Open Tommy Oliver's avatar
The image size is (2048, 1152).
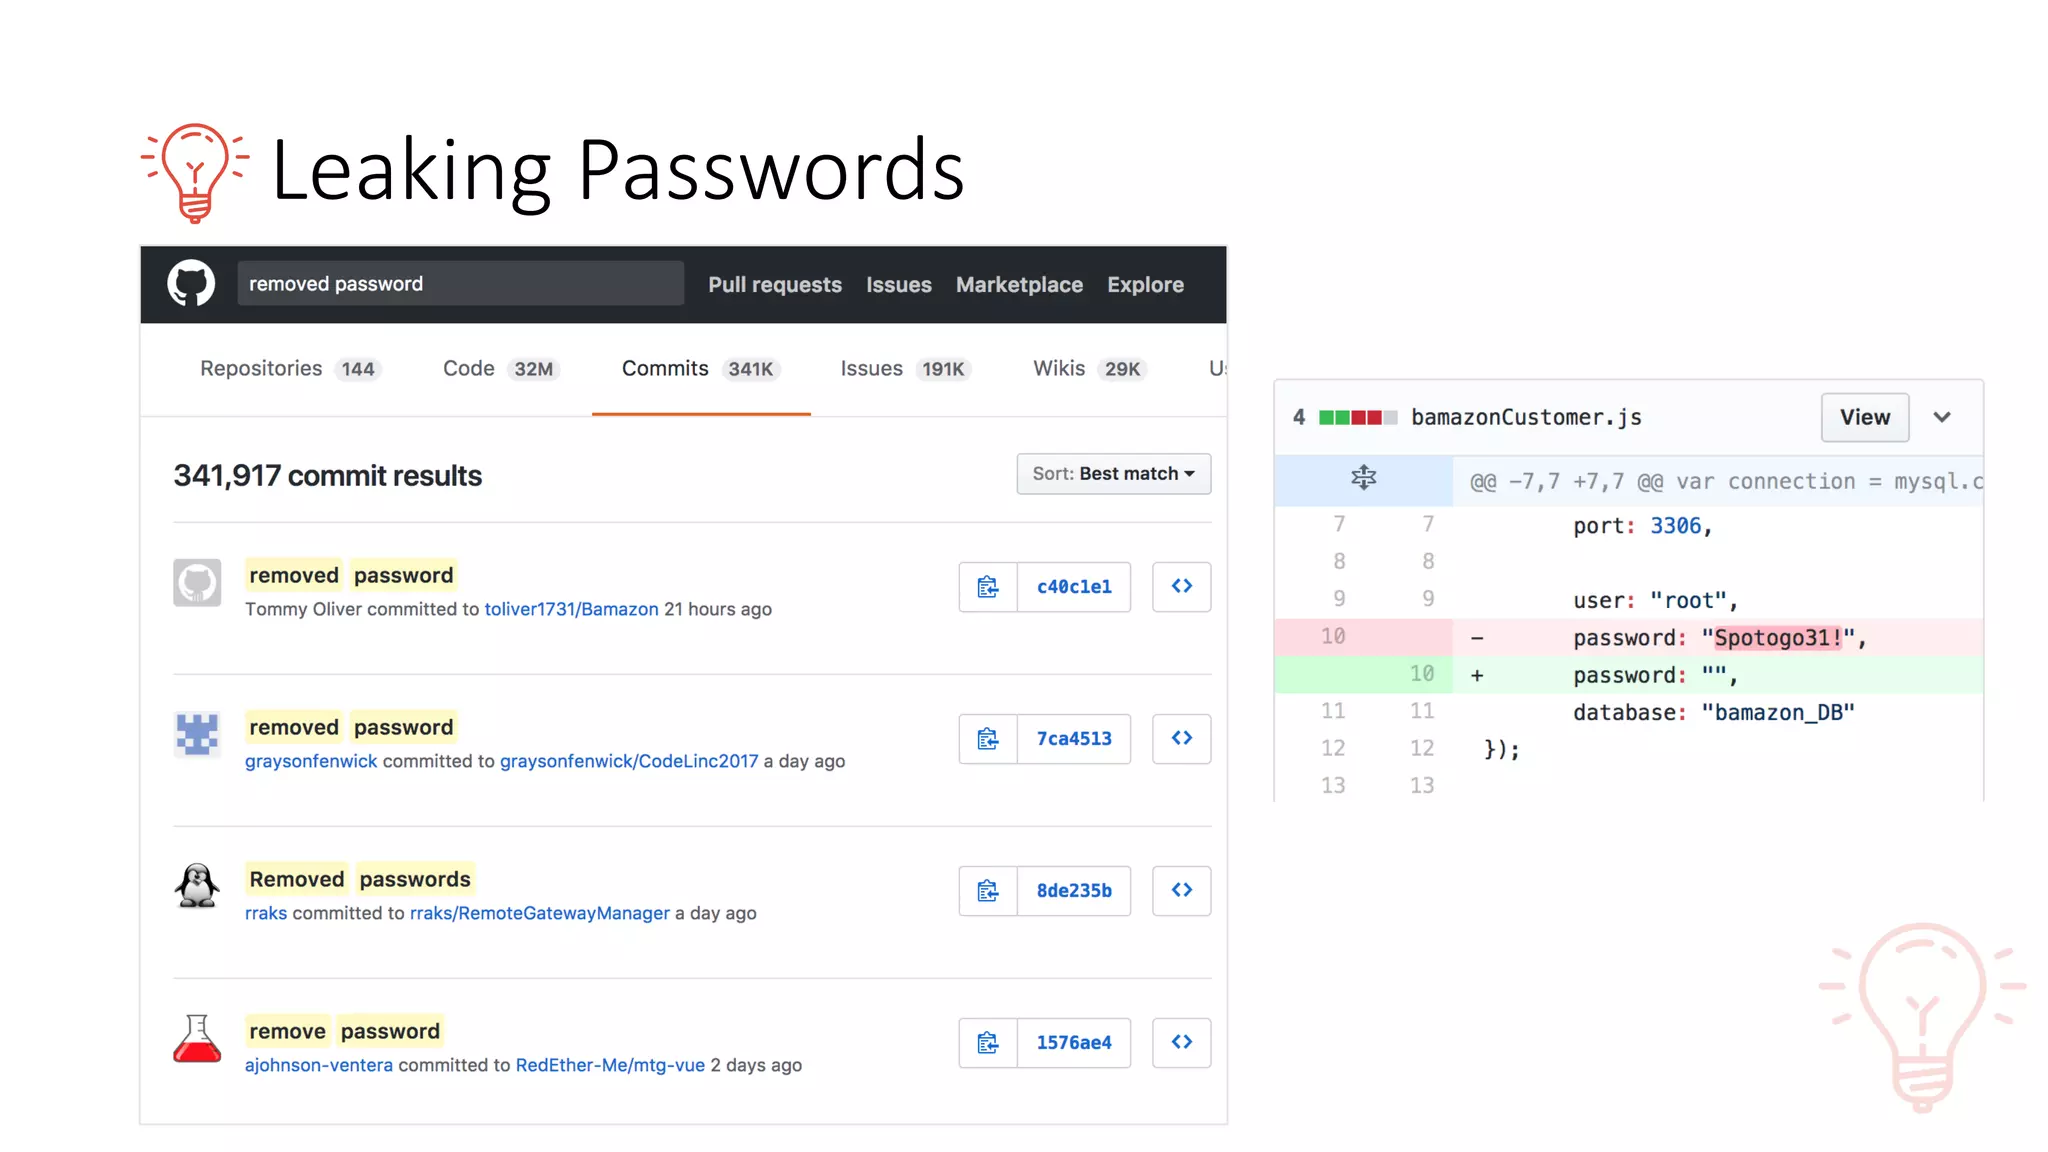(197, 582)
